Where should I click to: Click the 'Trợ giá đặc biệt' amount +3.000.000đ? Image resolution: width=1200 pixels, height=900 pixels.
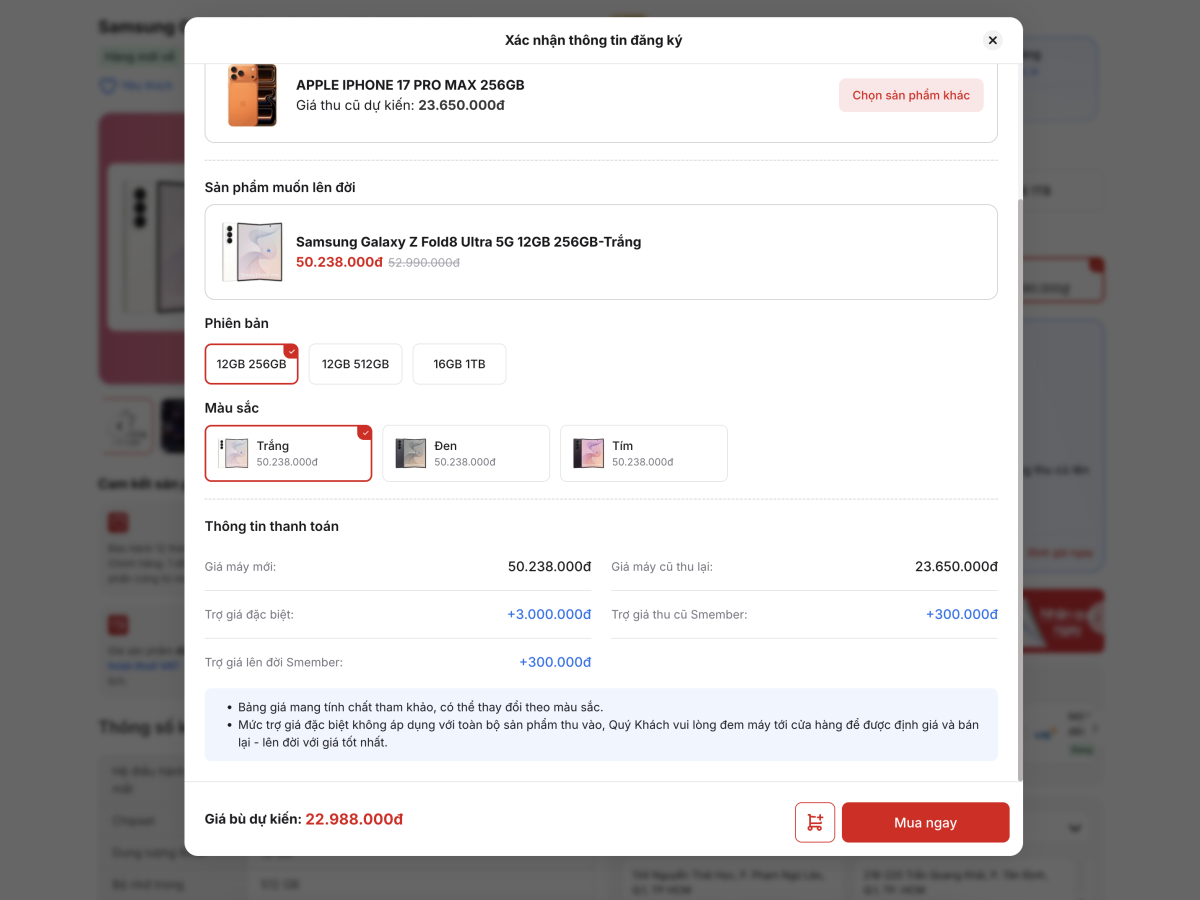click(549, 614)
